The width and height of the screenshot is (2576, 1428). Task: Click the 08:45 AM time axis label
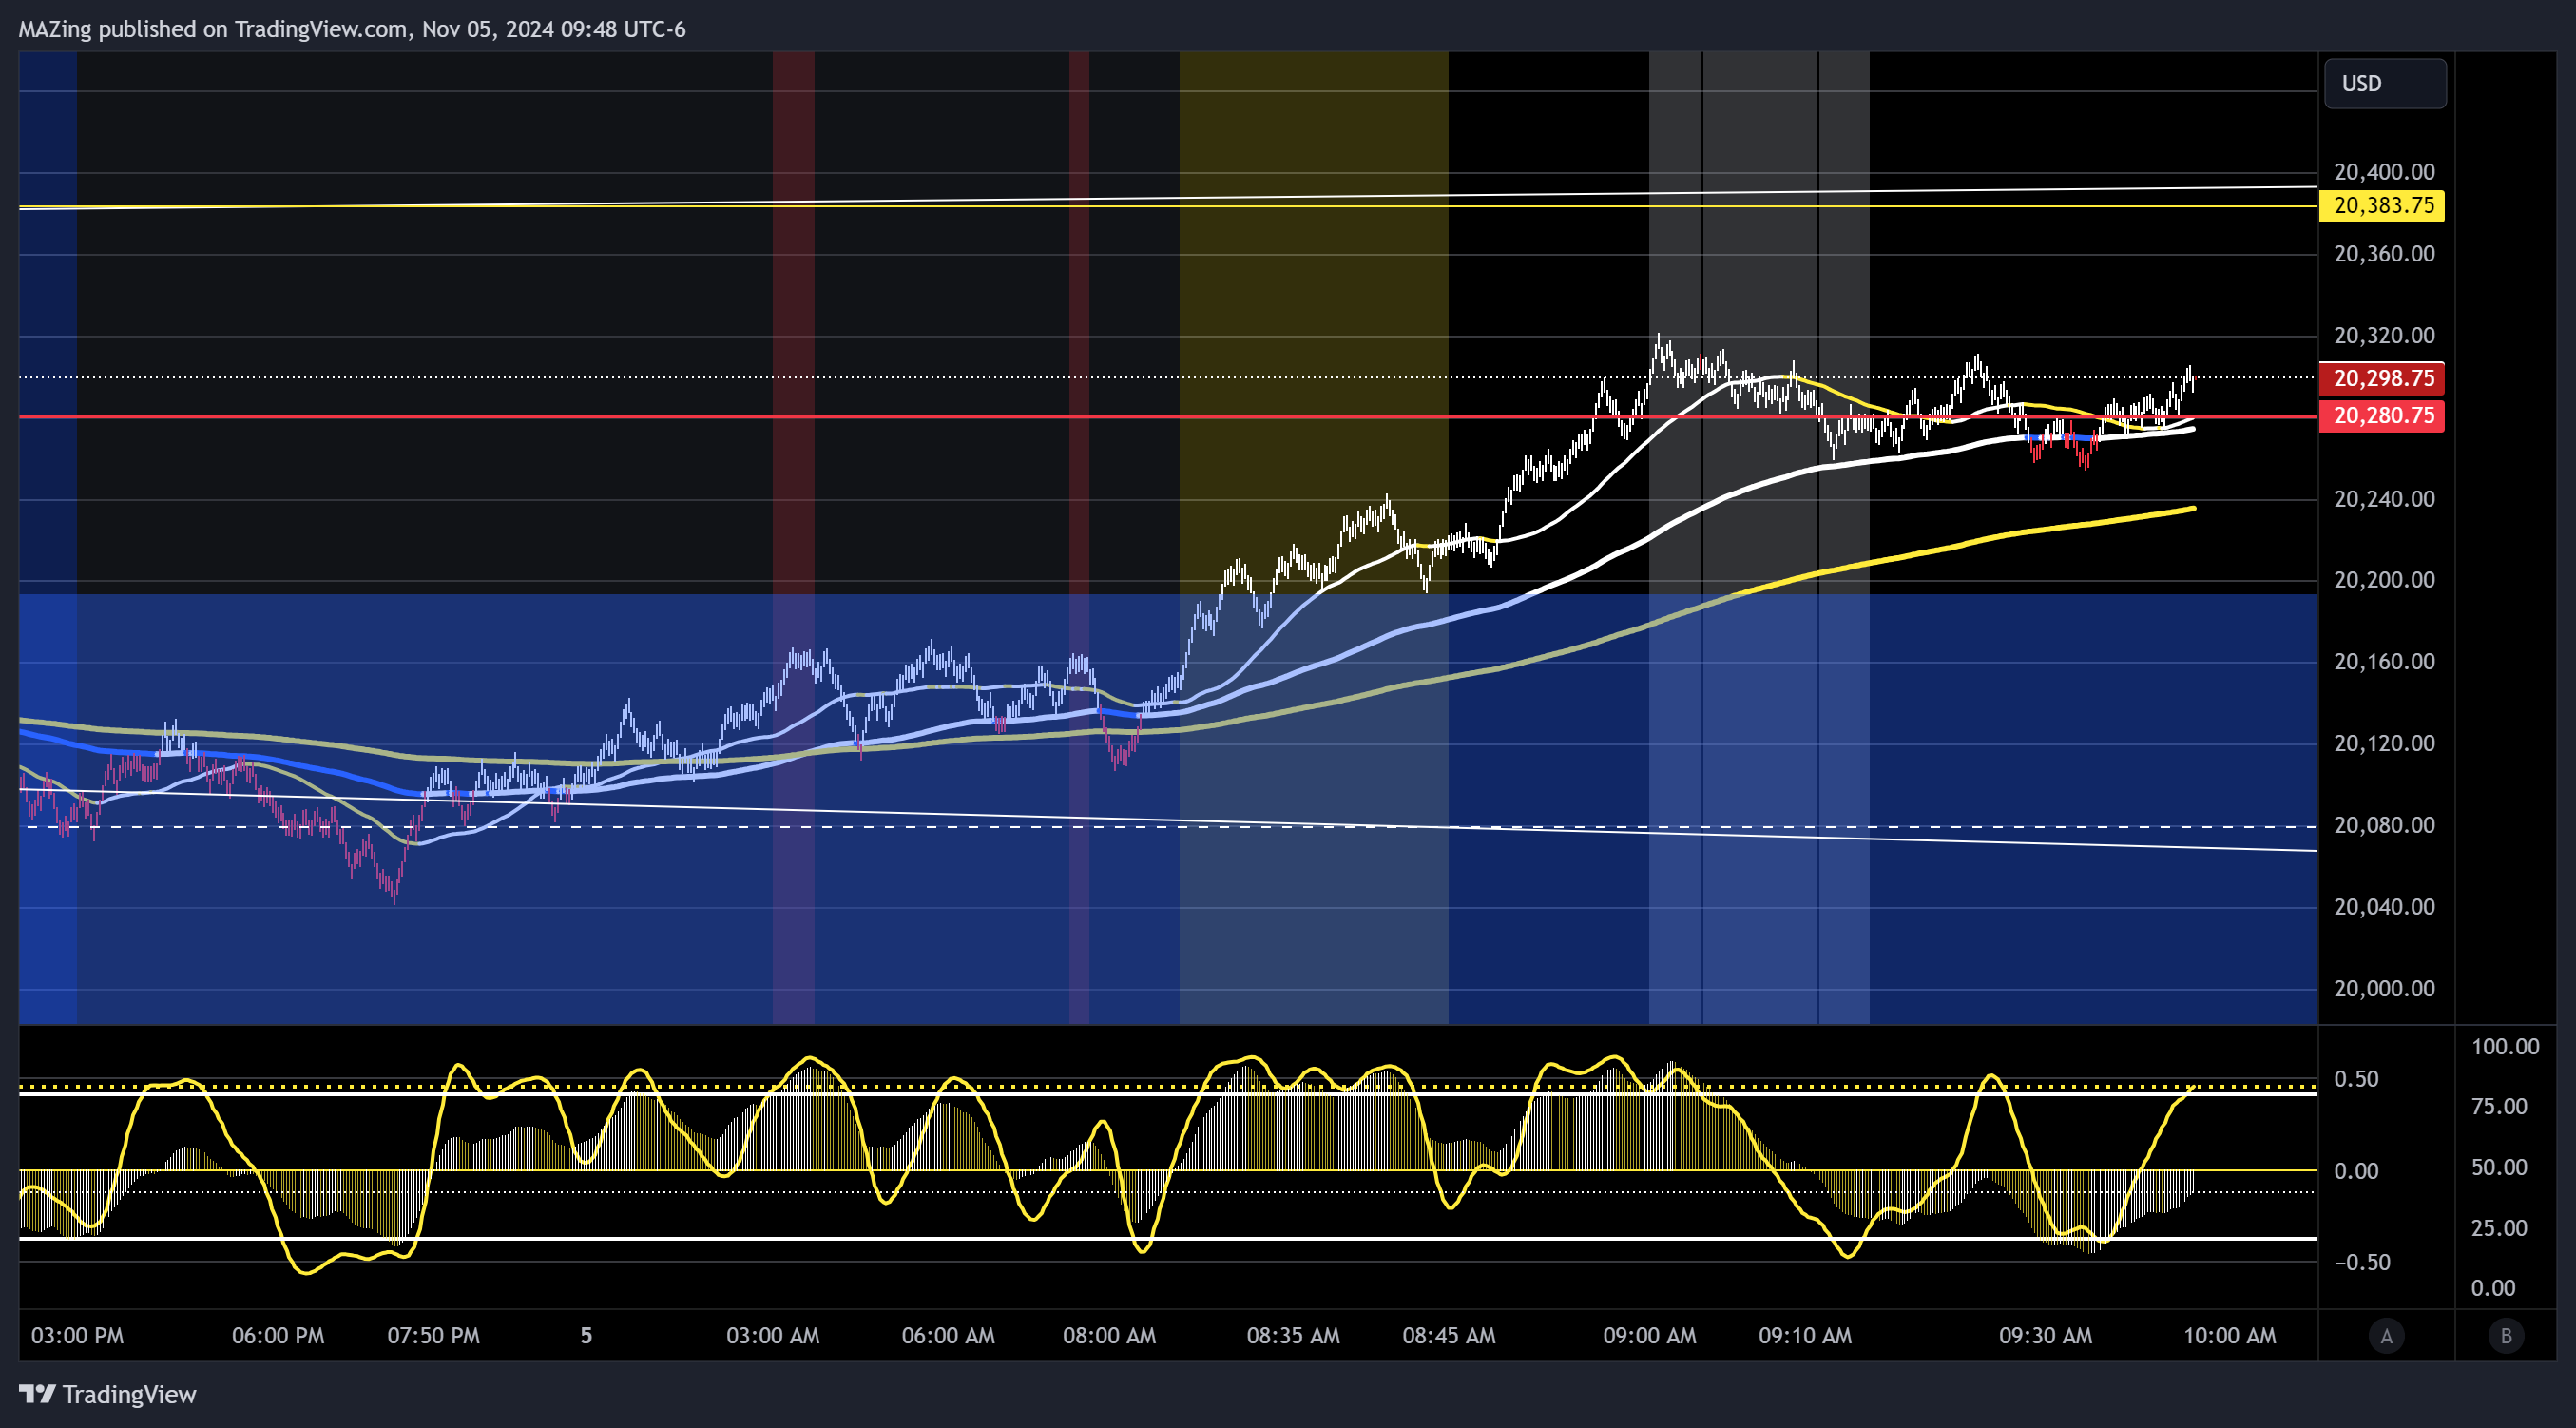(1449, 1336)
